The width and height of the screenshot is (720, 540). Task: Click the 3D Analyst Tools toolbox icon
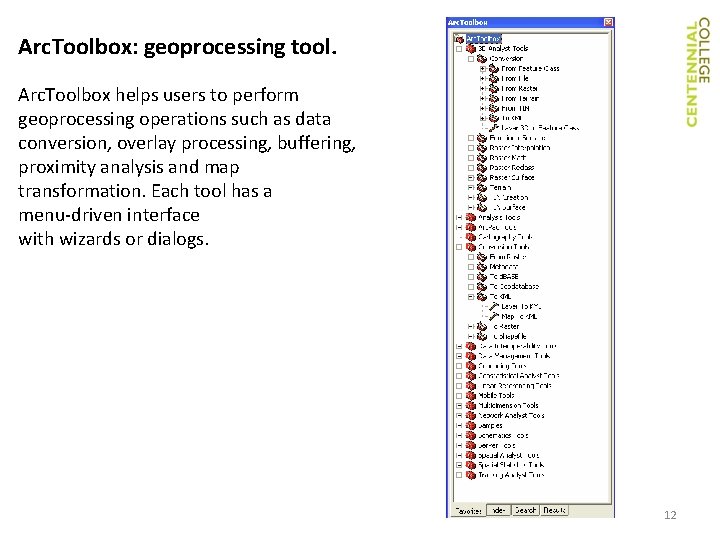tap(471, 49)
